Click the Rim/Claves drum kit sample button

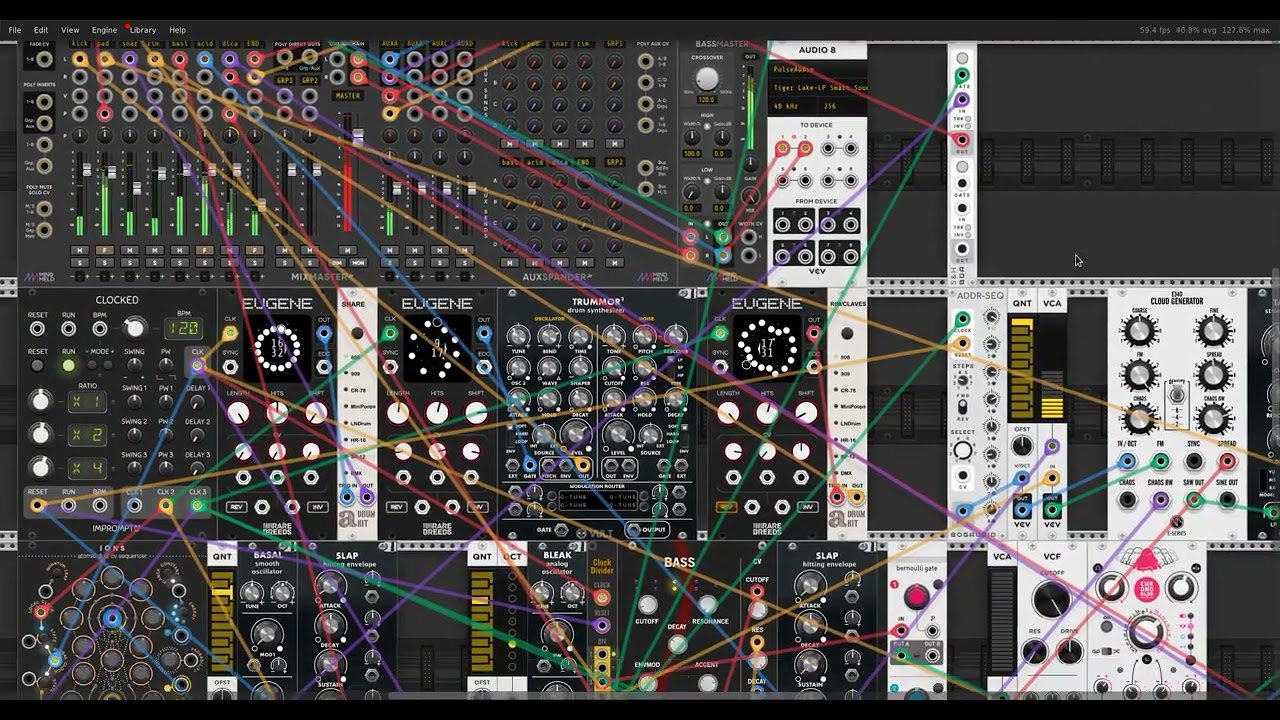tap(847, 333)
